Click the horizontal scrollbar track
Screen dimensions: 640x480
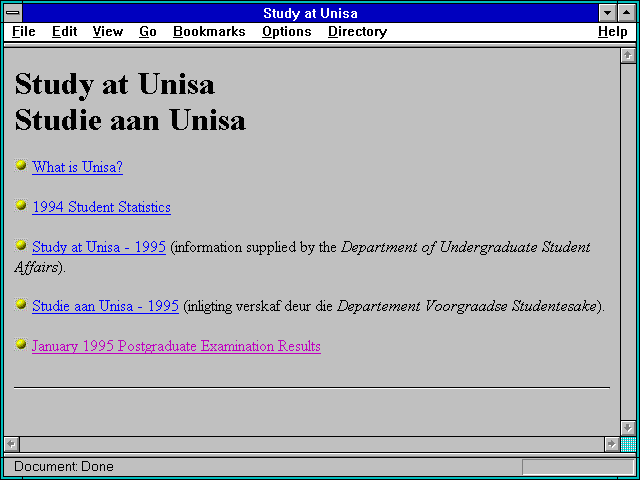(x=312, y=444)
